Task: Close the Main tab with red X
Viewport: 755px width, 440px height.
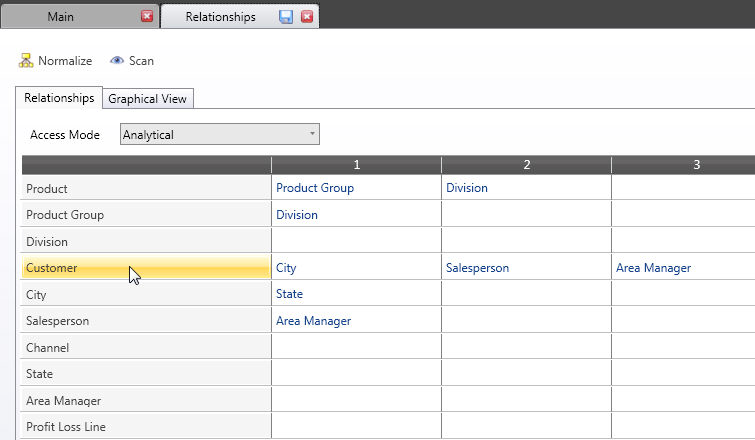Action: (x=147, y=16)
